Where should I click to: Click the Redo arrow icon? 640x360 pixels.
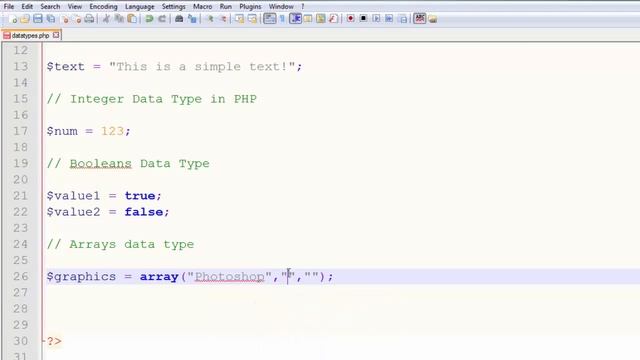[x=162, y=19]
